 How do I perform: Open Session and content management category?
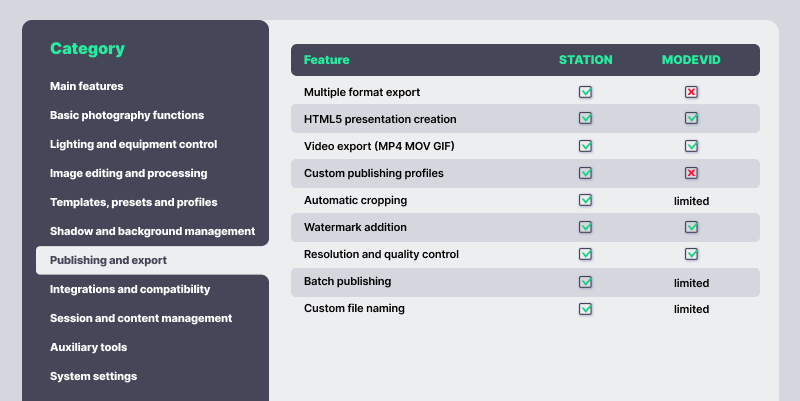[141, 318]
